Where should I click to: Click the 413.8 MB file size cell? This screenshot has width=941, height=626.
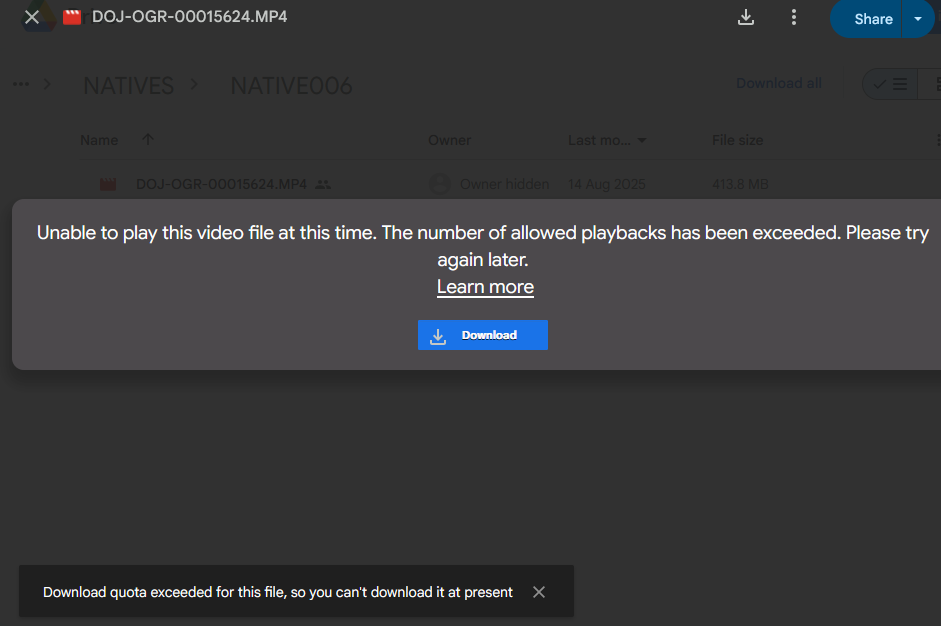tap(740, 184)
